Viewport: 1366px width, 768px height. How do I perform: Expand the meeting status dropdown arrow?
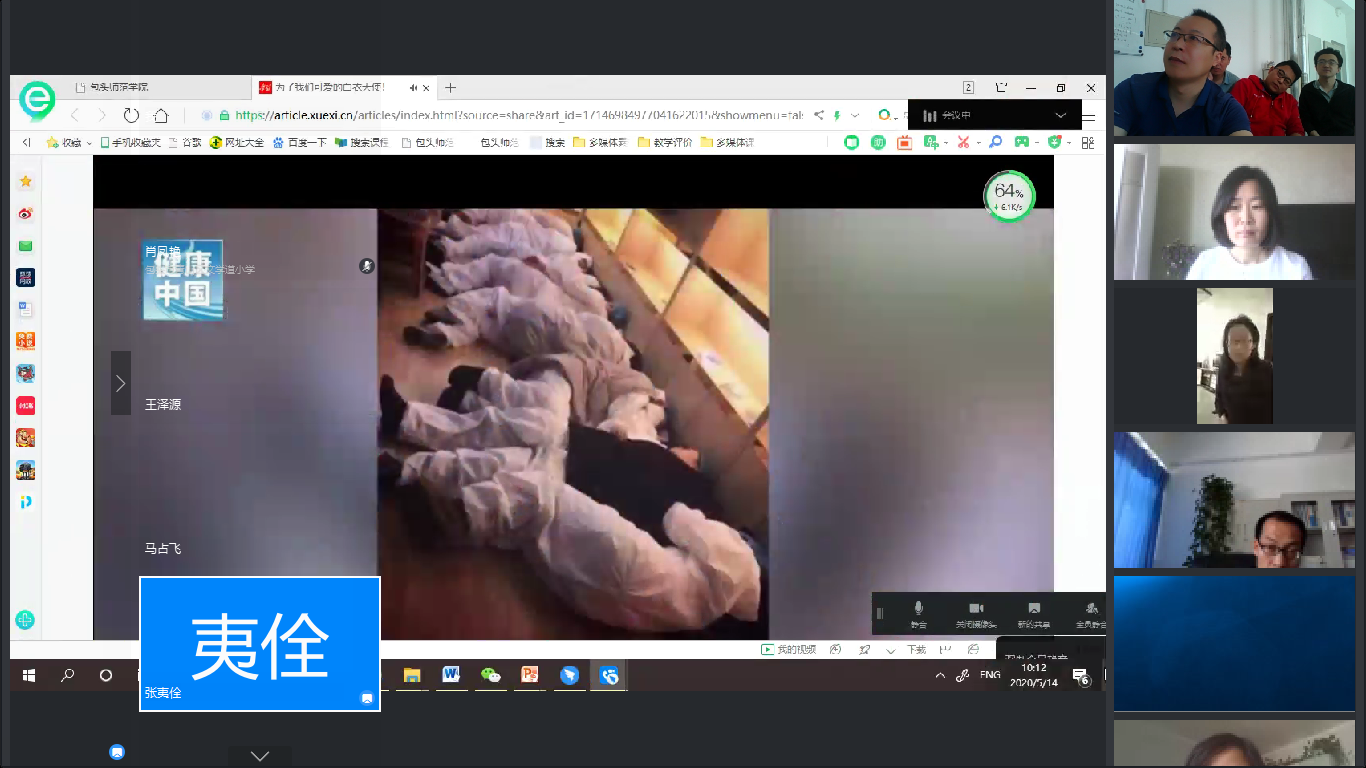[x=1060, y=116]
